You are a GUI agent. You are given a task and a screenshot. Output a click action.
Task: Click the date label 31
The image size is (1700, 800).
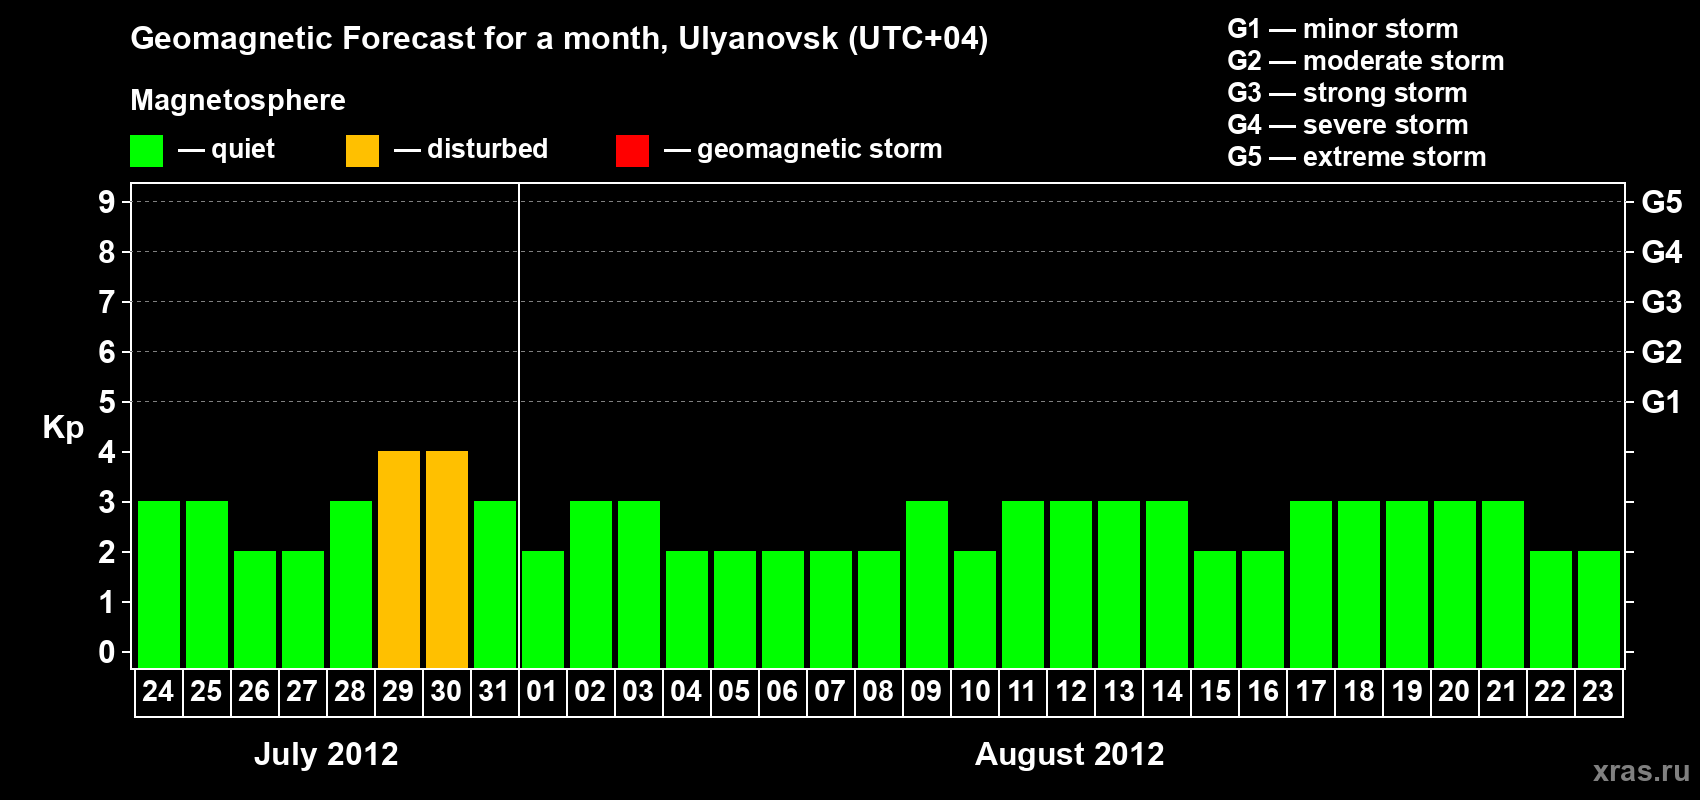click(494, 691)
